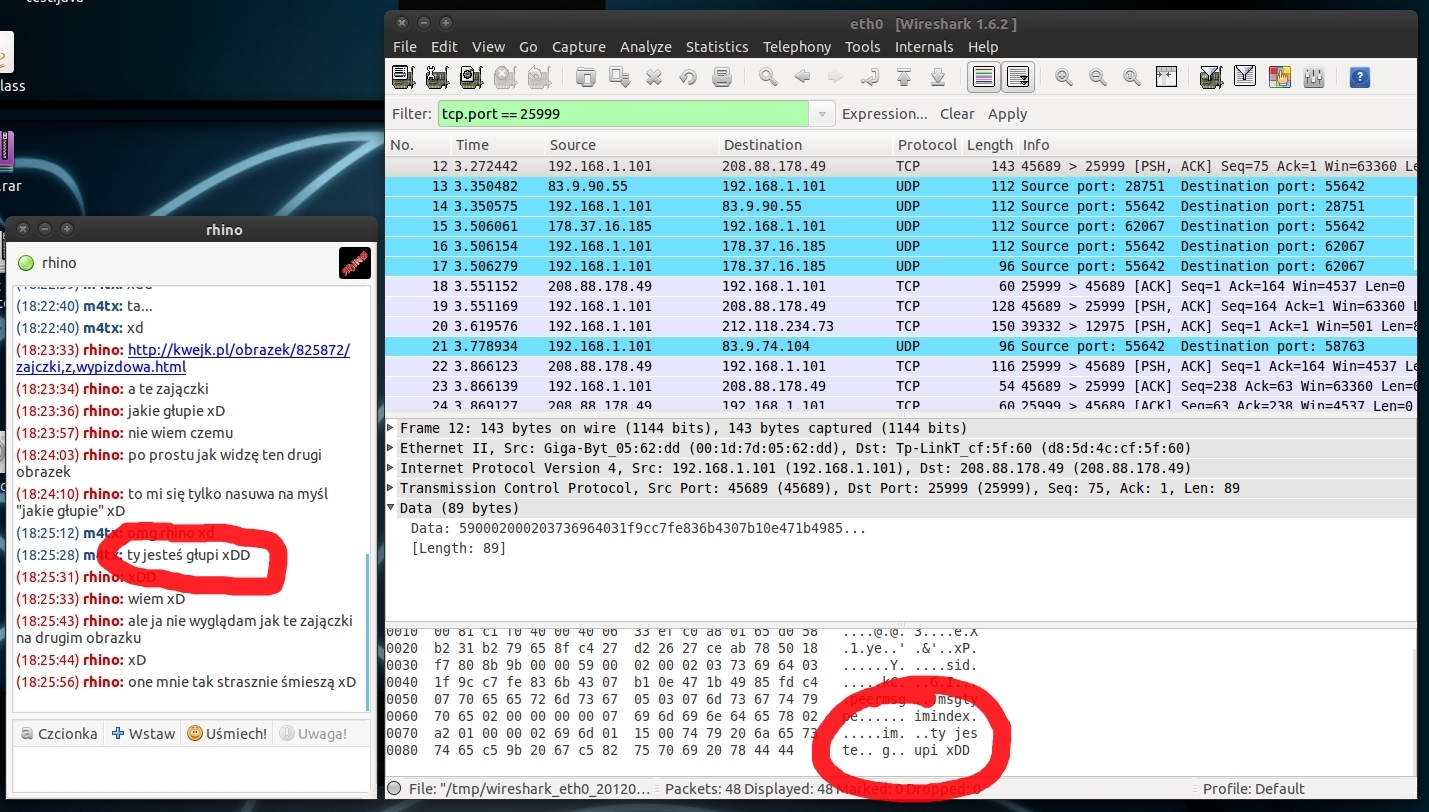1429x812 pixels.
Task: Open the Edit menu
Action: tap(444, 47)
